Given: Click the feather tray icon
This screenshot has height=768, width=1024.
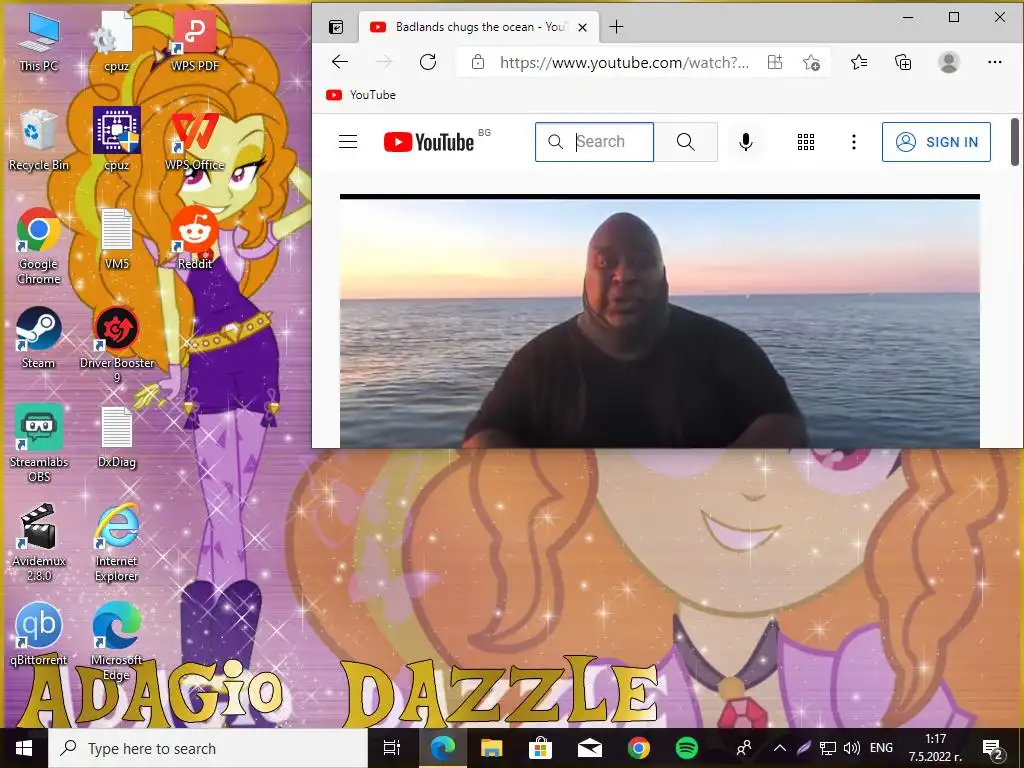Looking at the screenshot, I should coord(803,748).
